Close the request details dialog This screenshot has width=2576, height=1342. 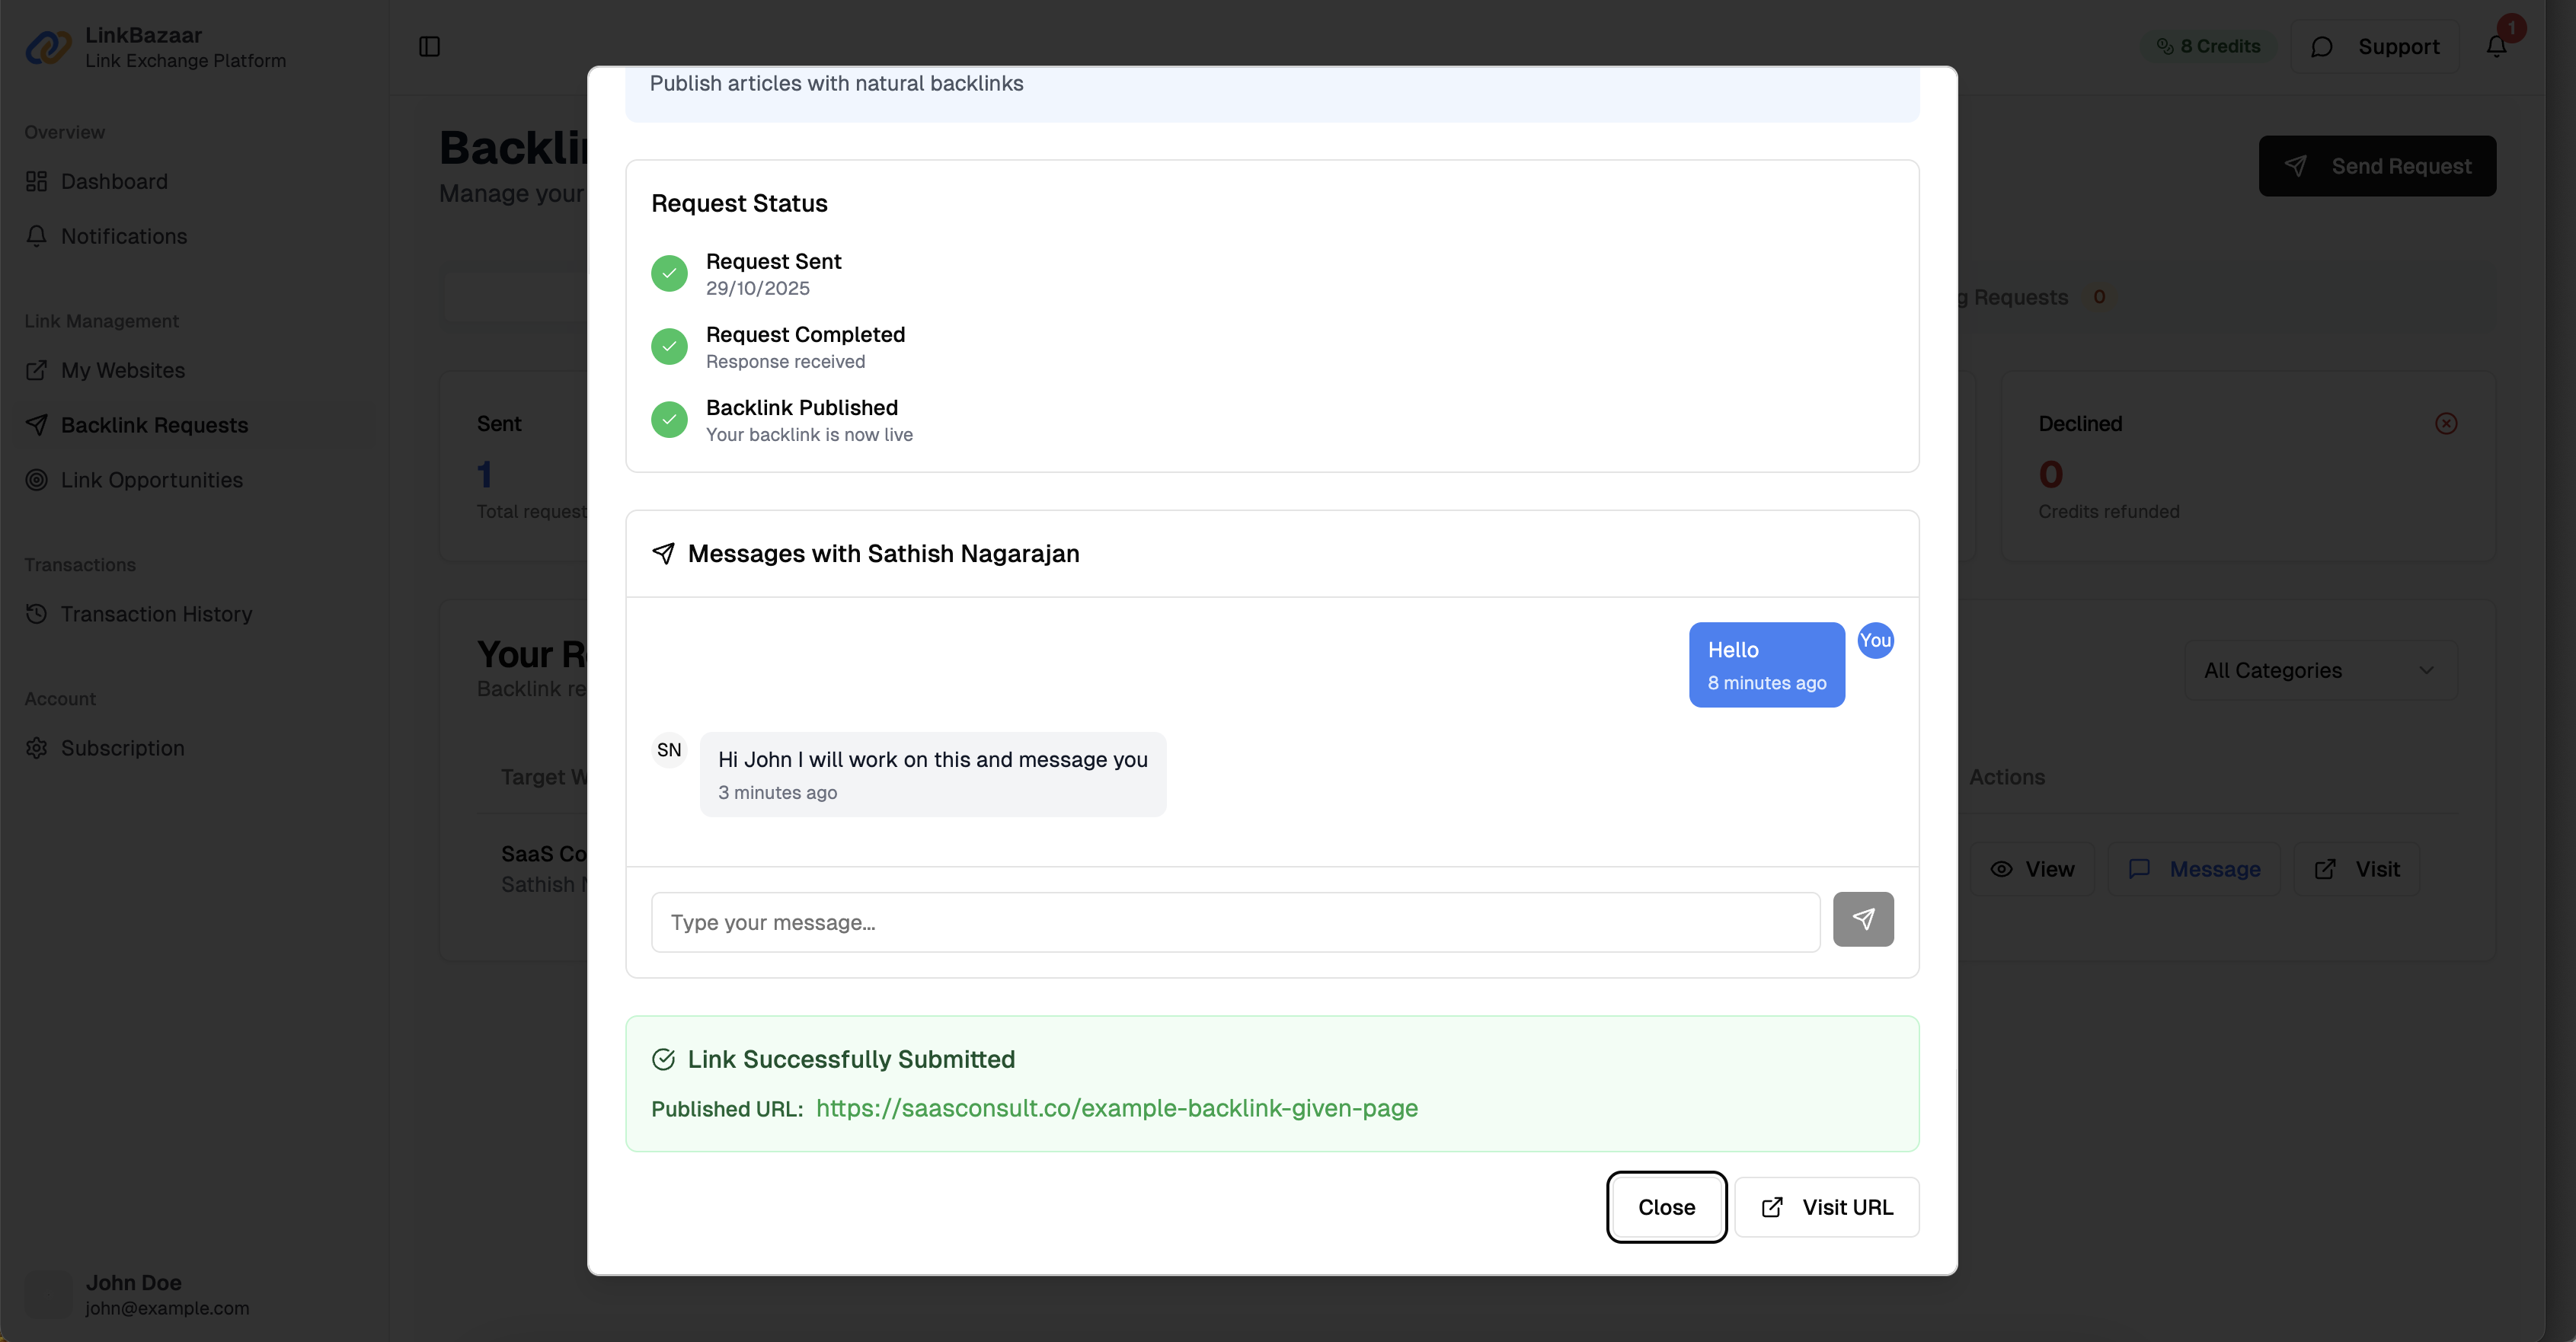[1665, 1207]
